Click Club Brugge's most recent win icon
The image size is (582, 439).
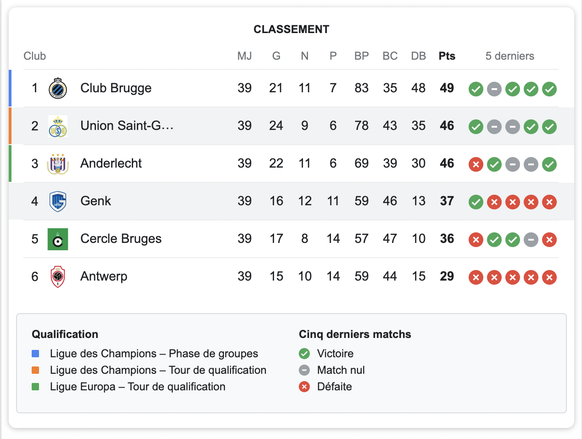pos(549,89)
